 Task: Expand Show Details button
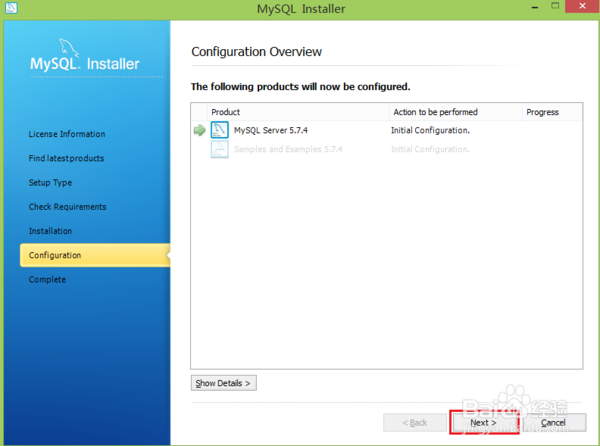click(x=223, y=383)
